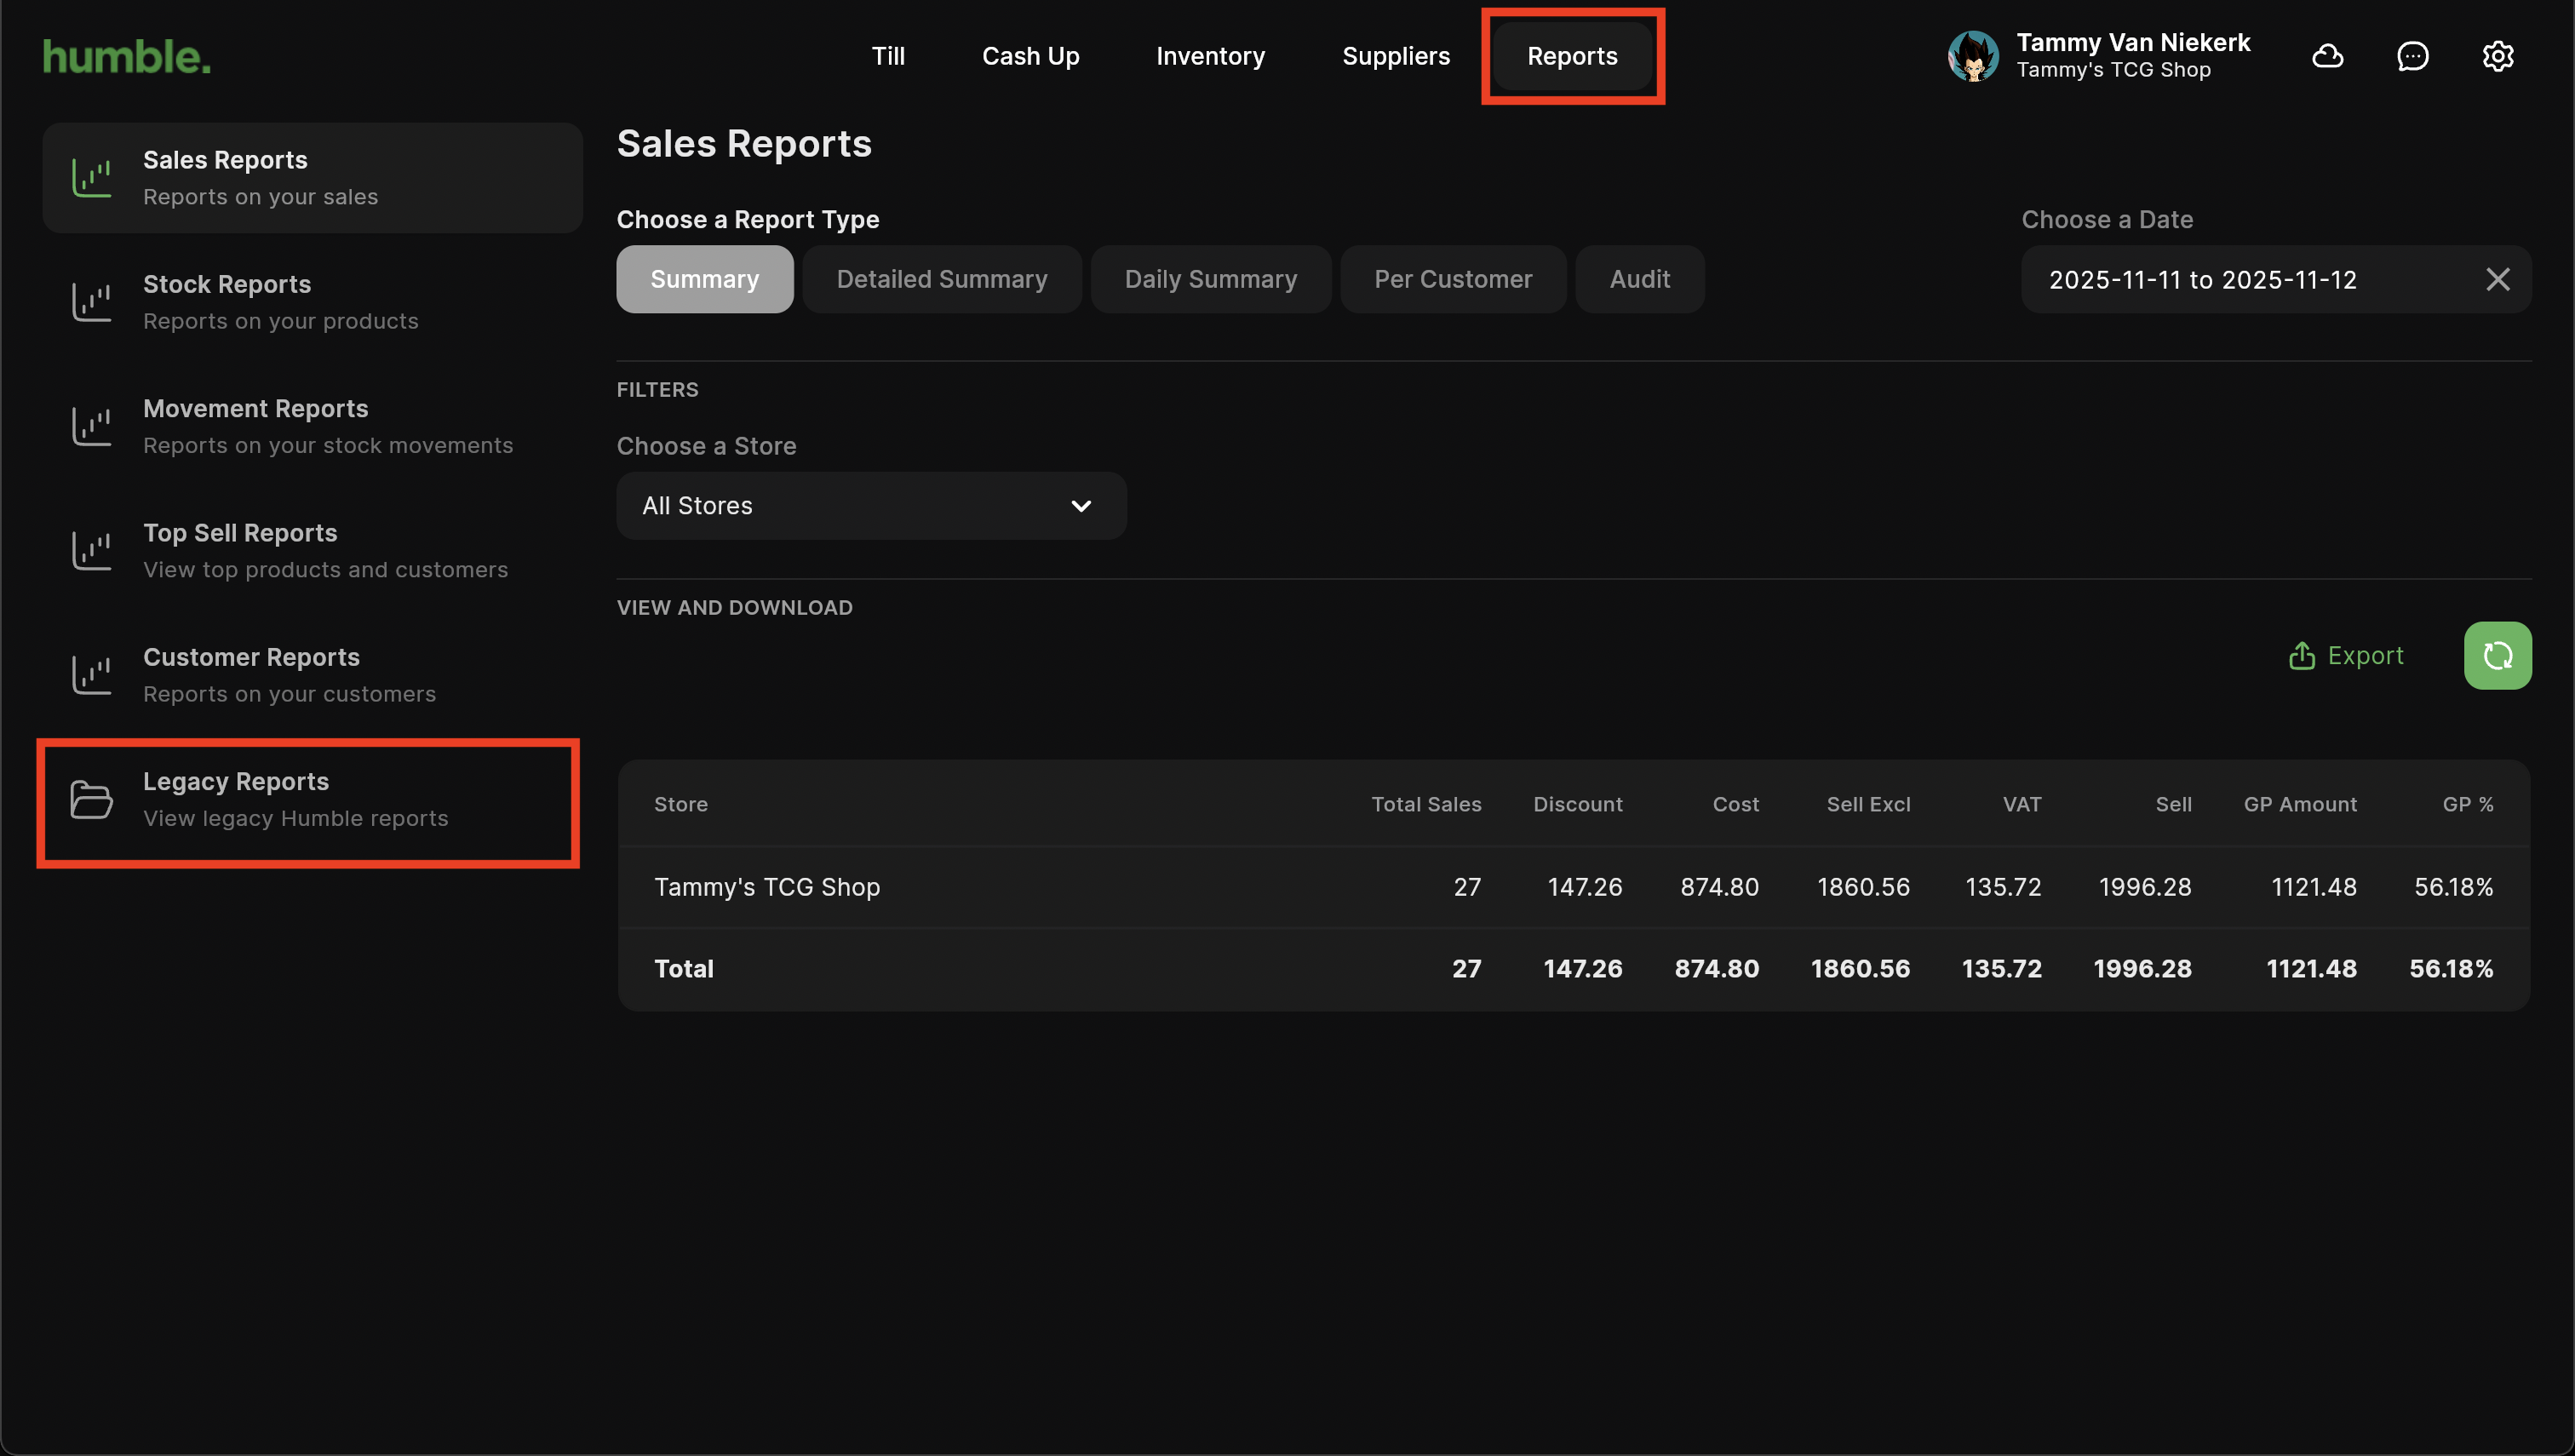The width and height of the screenshot is (2575, 1456).
Task: Open the settings gear icon
Action: 2497,56
